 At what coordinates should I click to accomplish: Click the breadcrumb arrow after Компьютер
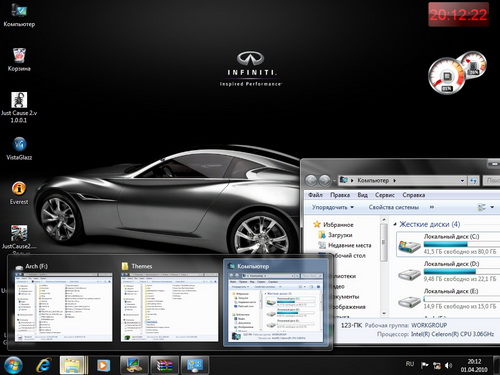pos(395,181)
